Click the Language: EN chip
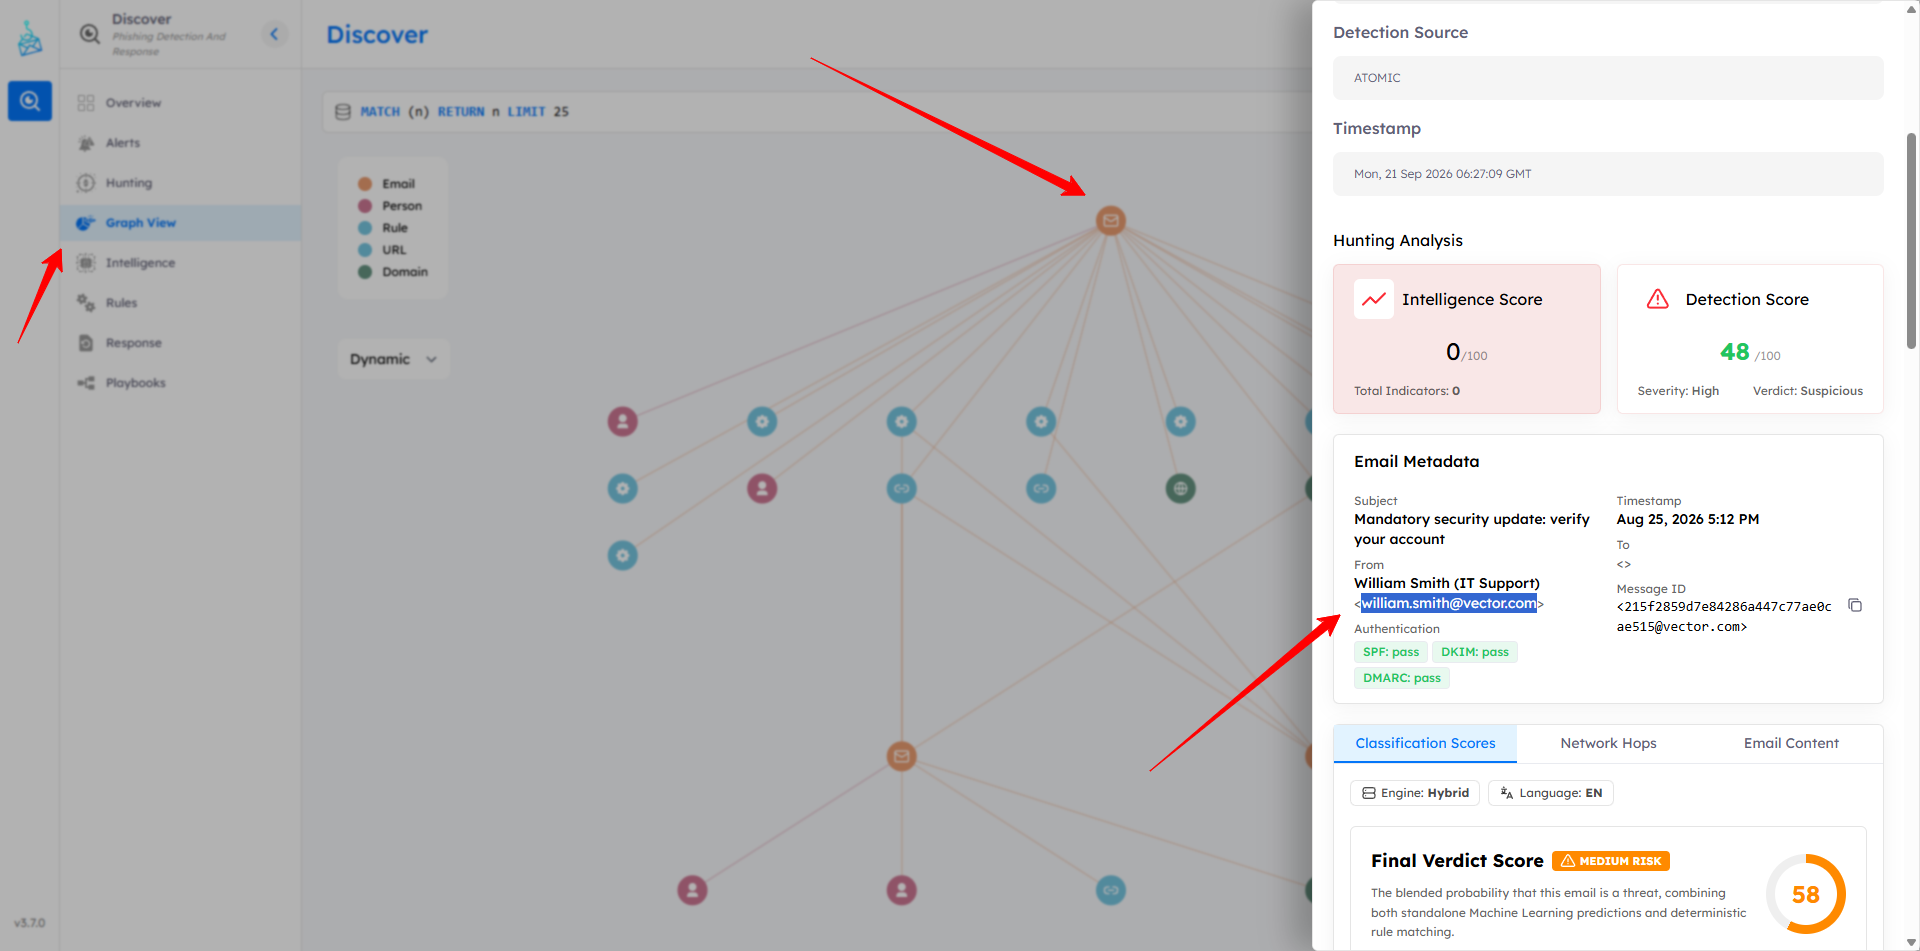The width and height of the screenshot is (1920, 951). coord(1551,793)
